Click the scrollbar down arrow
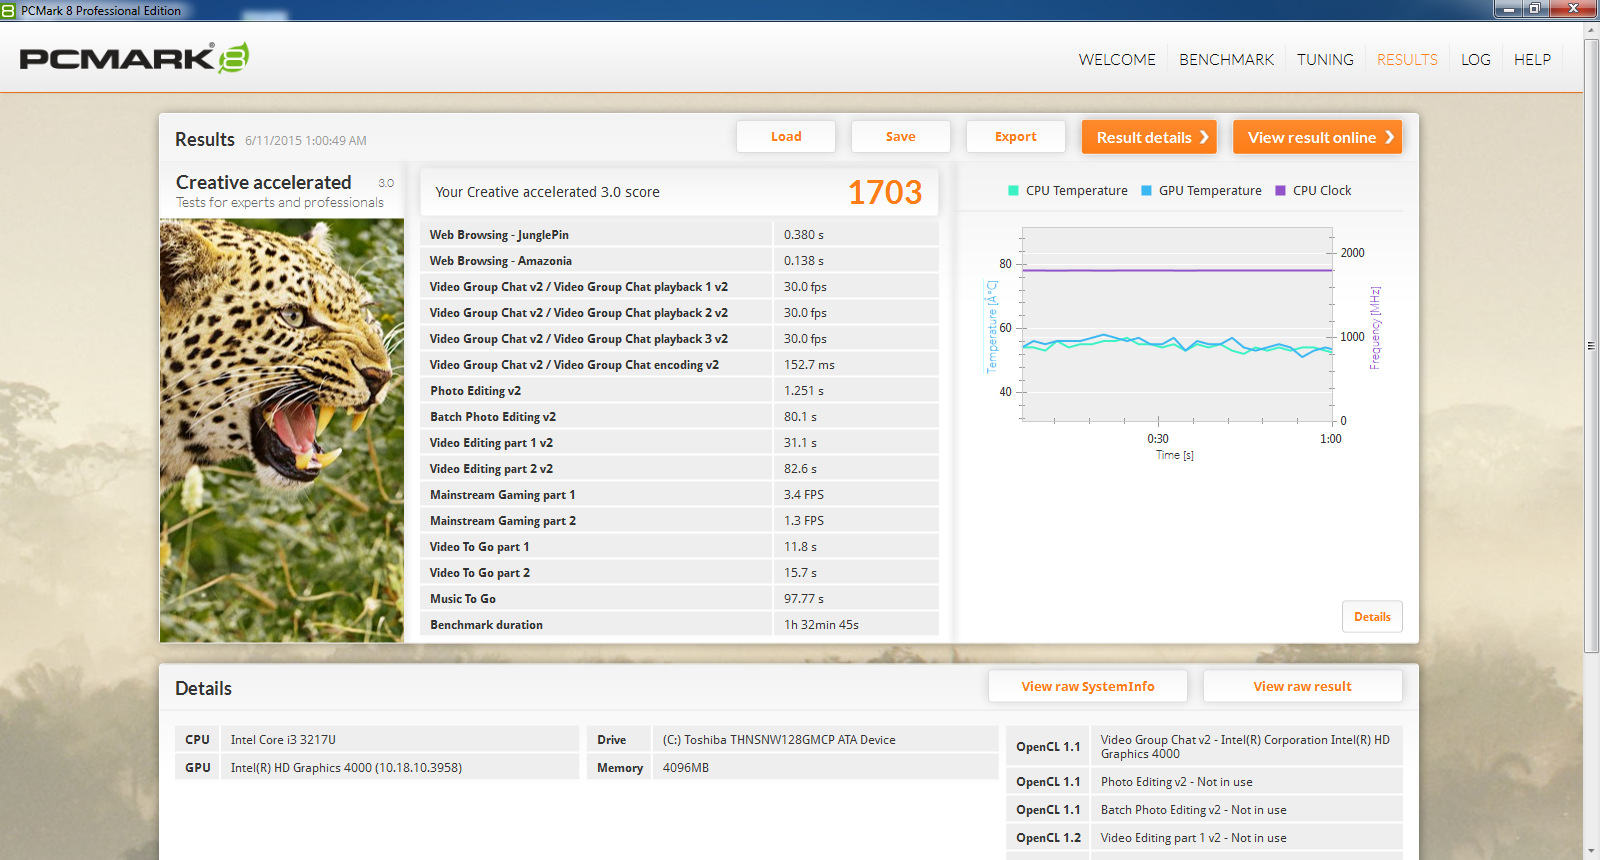The height and width of the screenshot is (860, 1600). [1591, 851]
